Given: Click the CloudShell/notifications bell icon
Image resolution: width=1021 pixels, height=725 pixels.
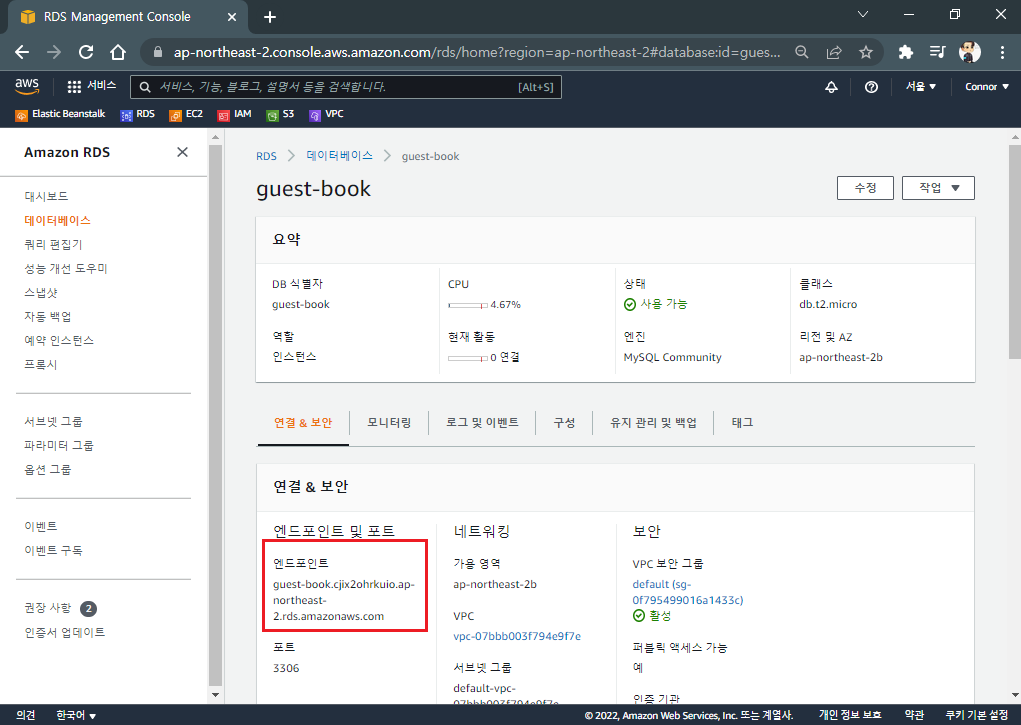Looking at the screenshot, I should pyautogui.click(x=831, y=87).
